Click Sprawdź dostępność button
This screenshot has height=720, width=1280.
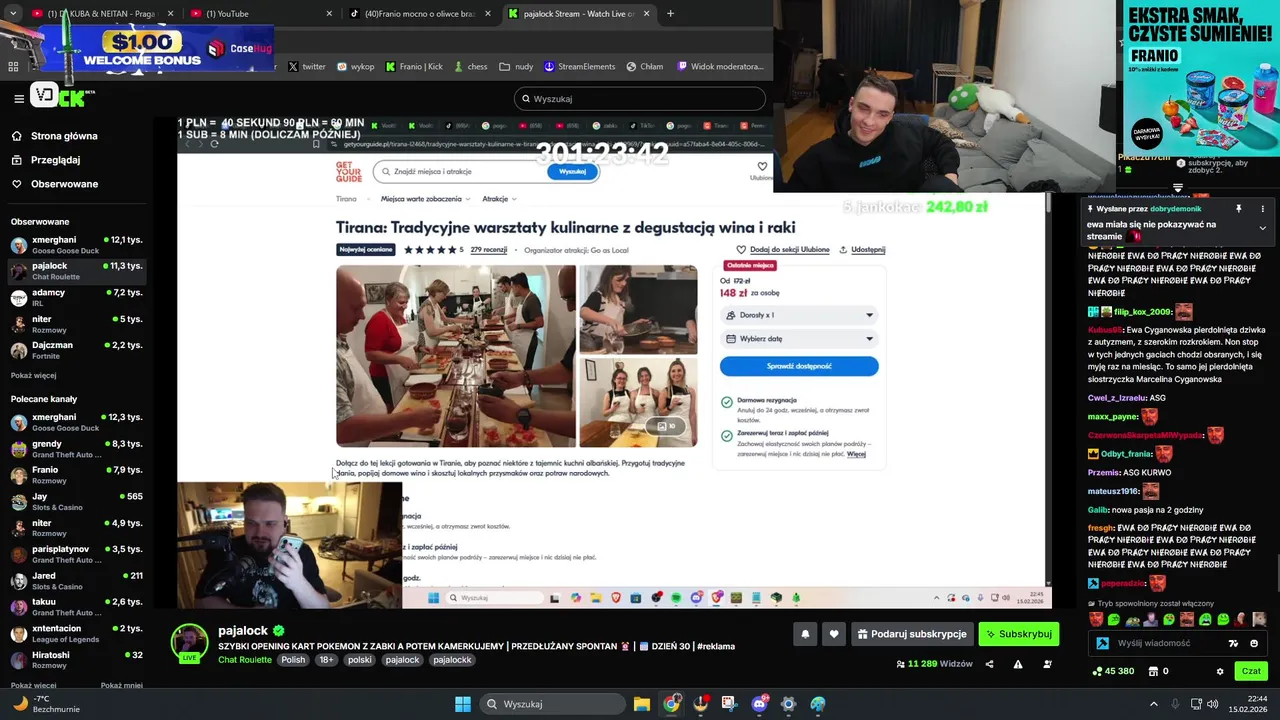tap(799, 366)
